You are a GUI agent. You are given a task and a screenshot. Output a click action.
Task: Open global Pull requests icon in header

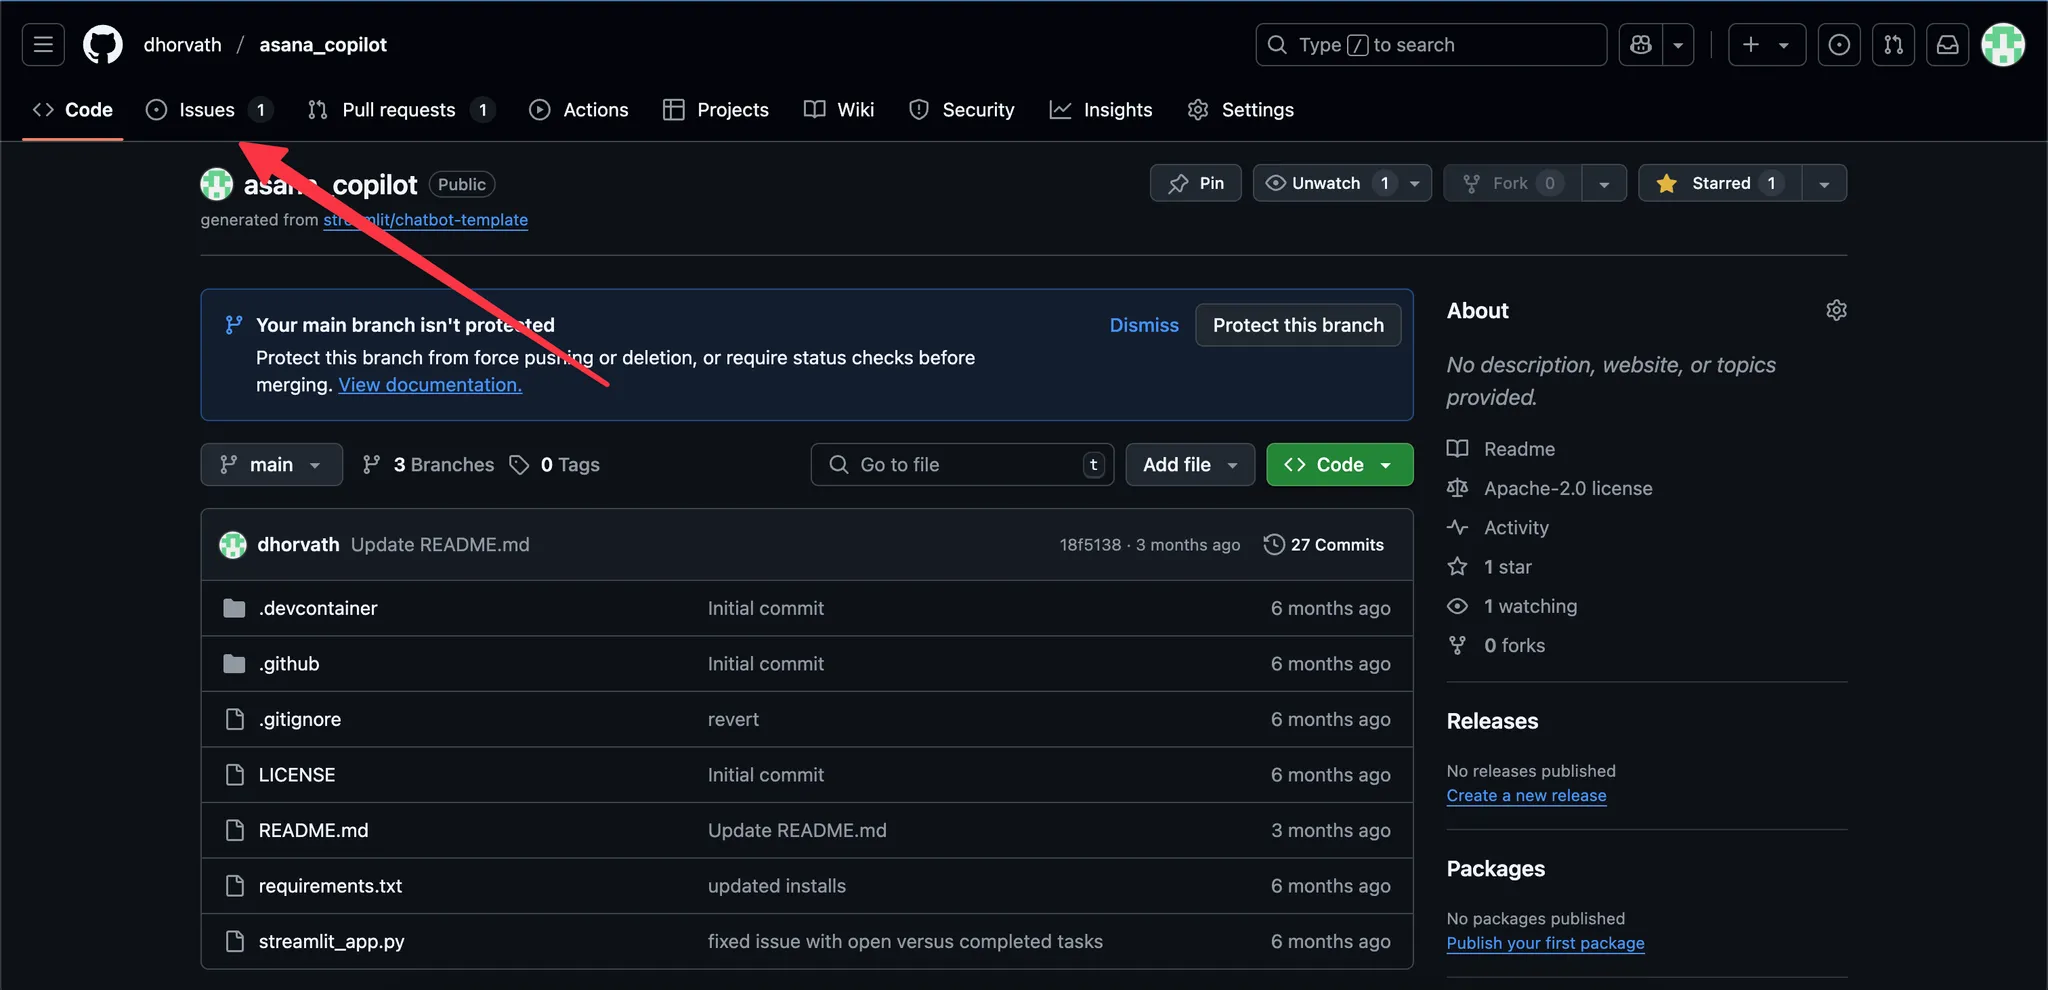[1893, 45]
